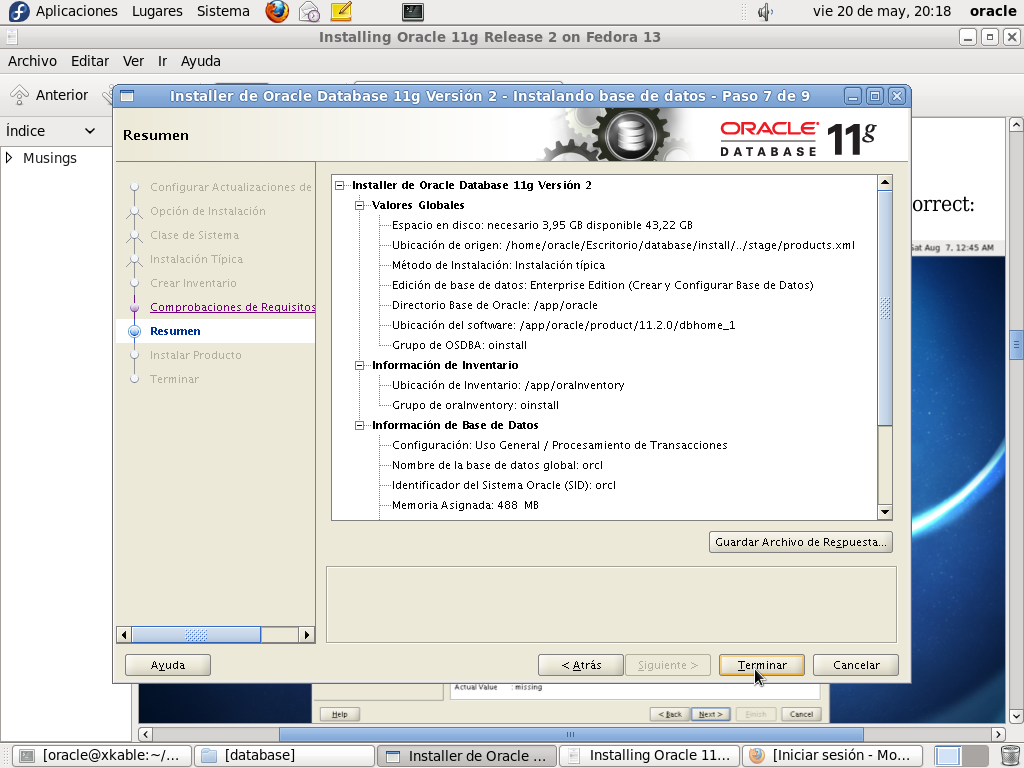The width and height of the screenshot is (1024, 768).
Task: Select Ubicación del software line
Action: click(x=563, y=325)
